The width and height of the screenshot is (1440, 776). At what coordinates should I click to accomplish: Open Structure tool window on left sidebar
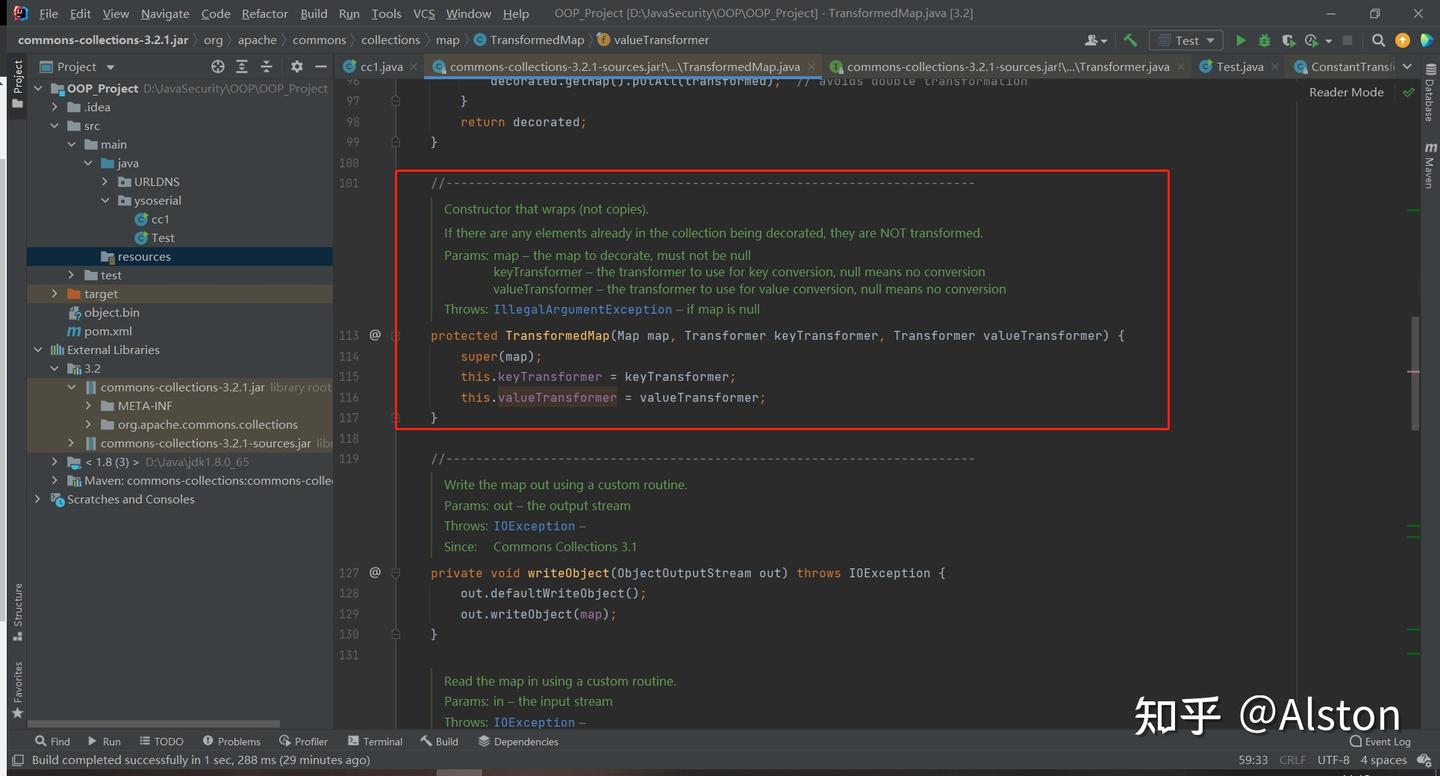[17, 612]
